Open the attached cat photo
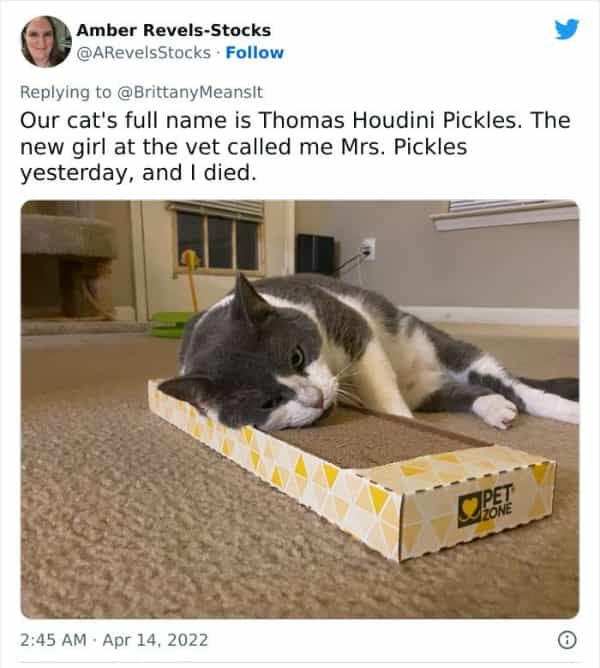 [300, 409]
